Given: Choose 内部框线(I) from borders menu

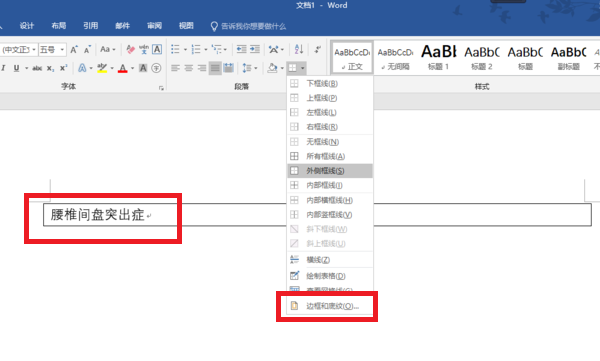Looking at the screenshot, I should pos(330,185).
